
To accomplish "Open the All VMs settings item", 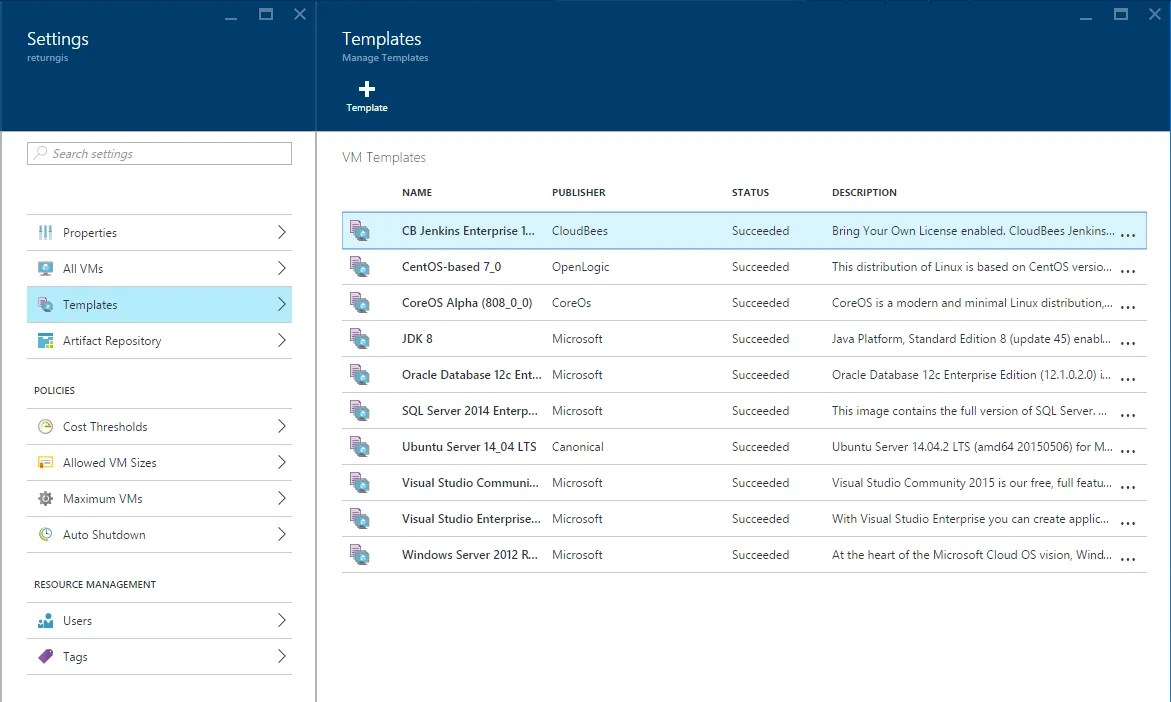I will [159, 268].
